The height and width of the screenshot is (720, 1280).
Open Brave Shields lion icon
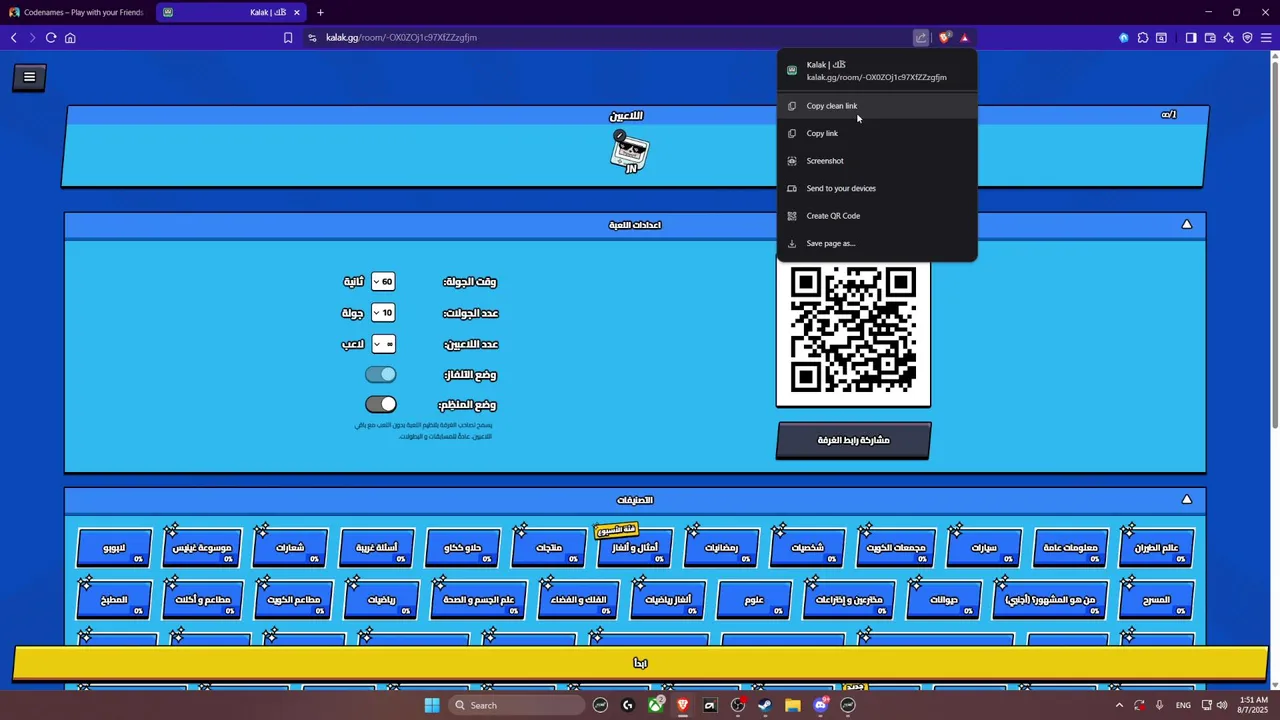(x=944, y=38)
